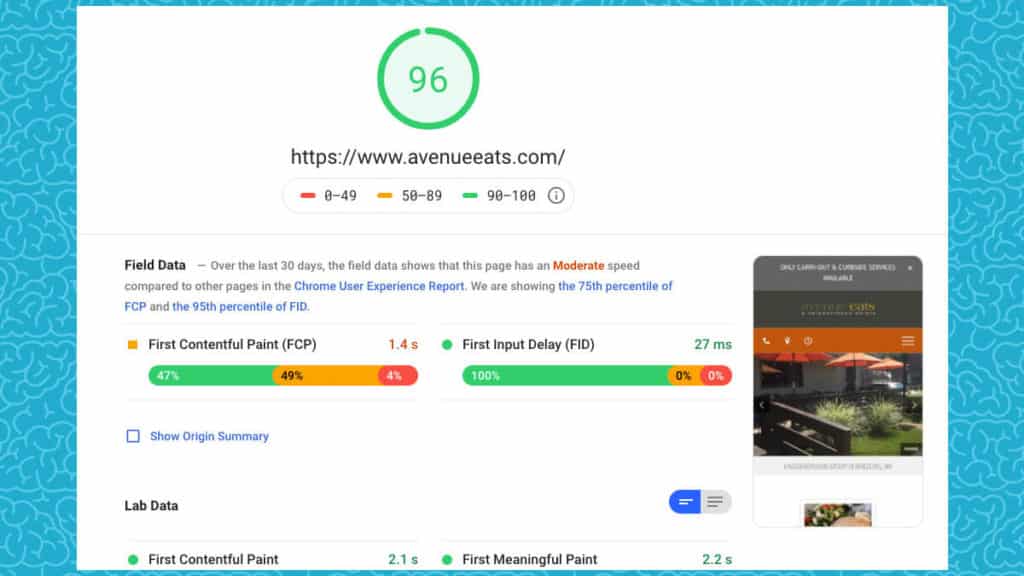Click the 96 performance score gauge
Viewport: 1024px width, 576px height.
tap(428, 79)
